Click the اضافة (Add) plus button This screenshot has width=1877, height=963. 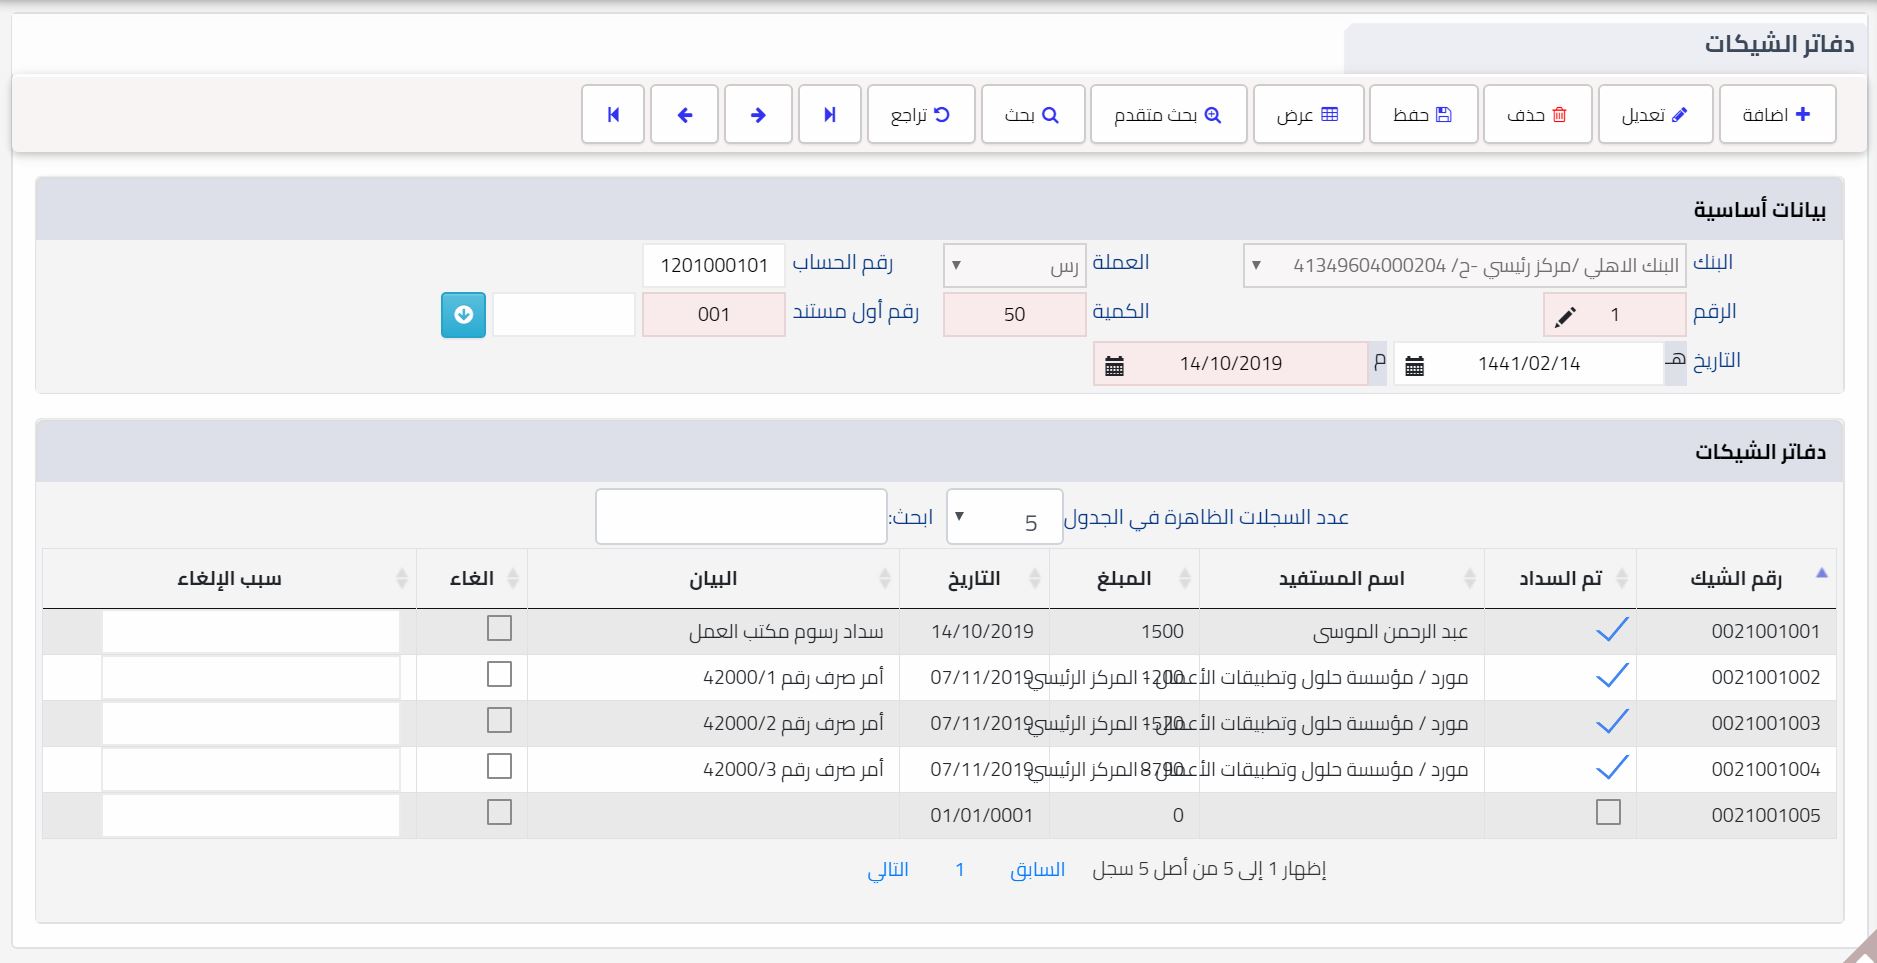coord(1777,115)
